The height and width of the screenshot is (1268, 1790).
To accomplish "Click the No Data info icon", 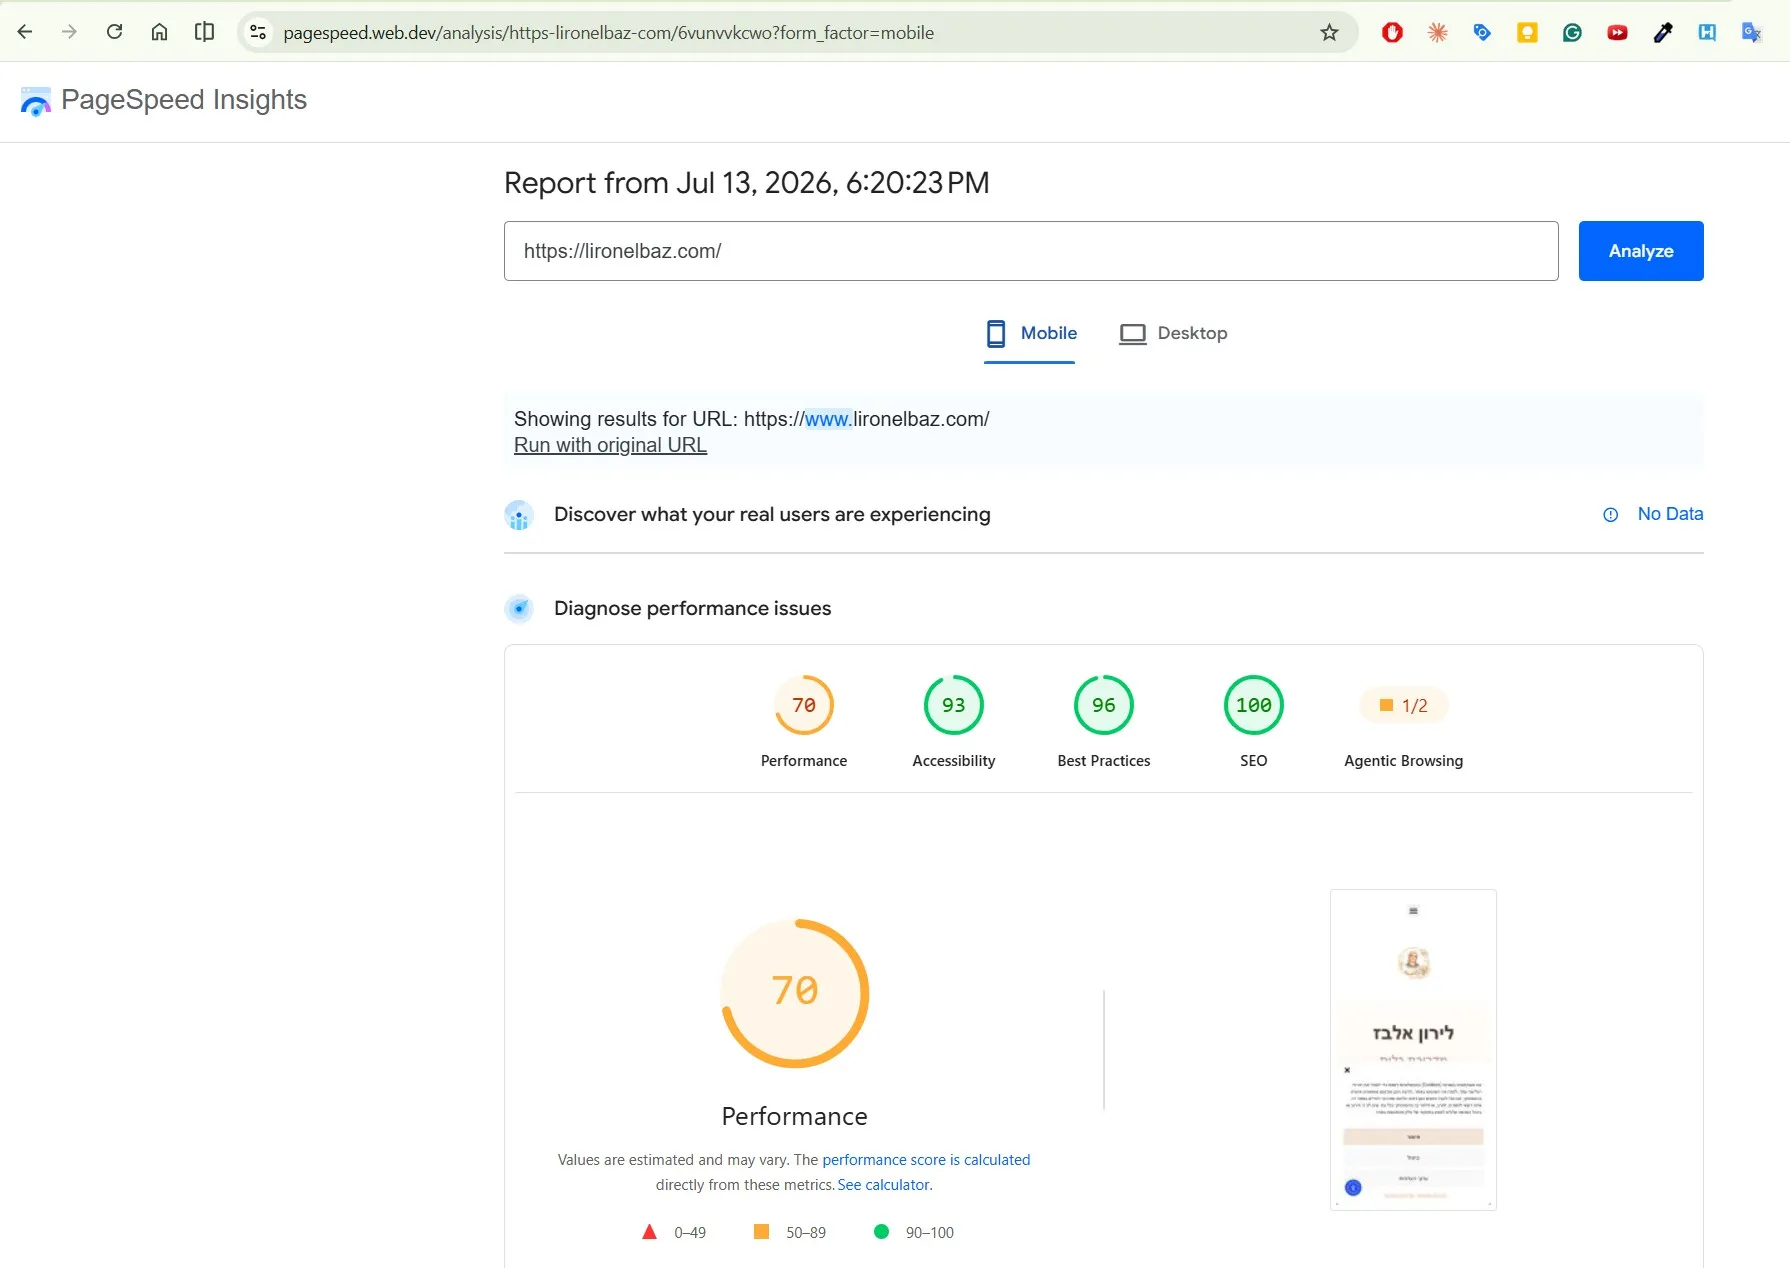I will coord(1610,515).
